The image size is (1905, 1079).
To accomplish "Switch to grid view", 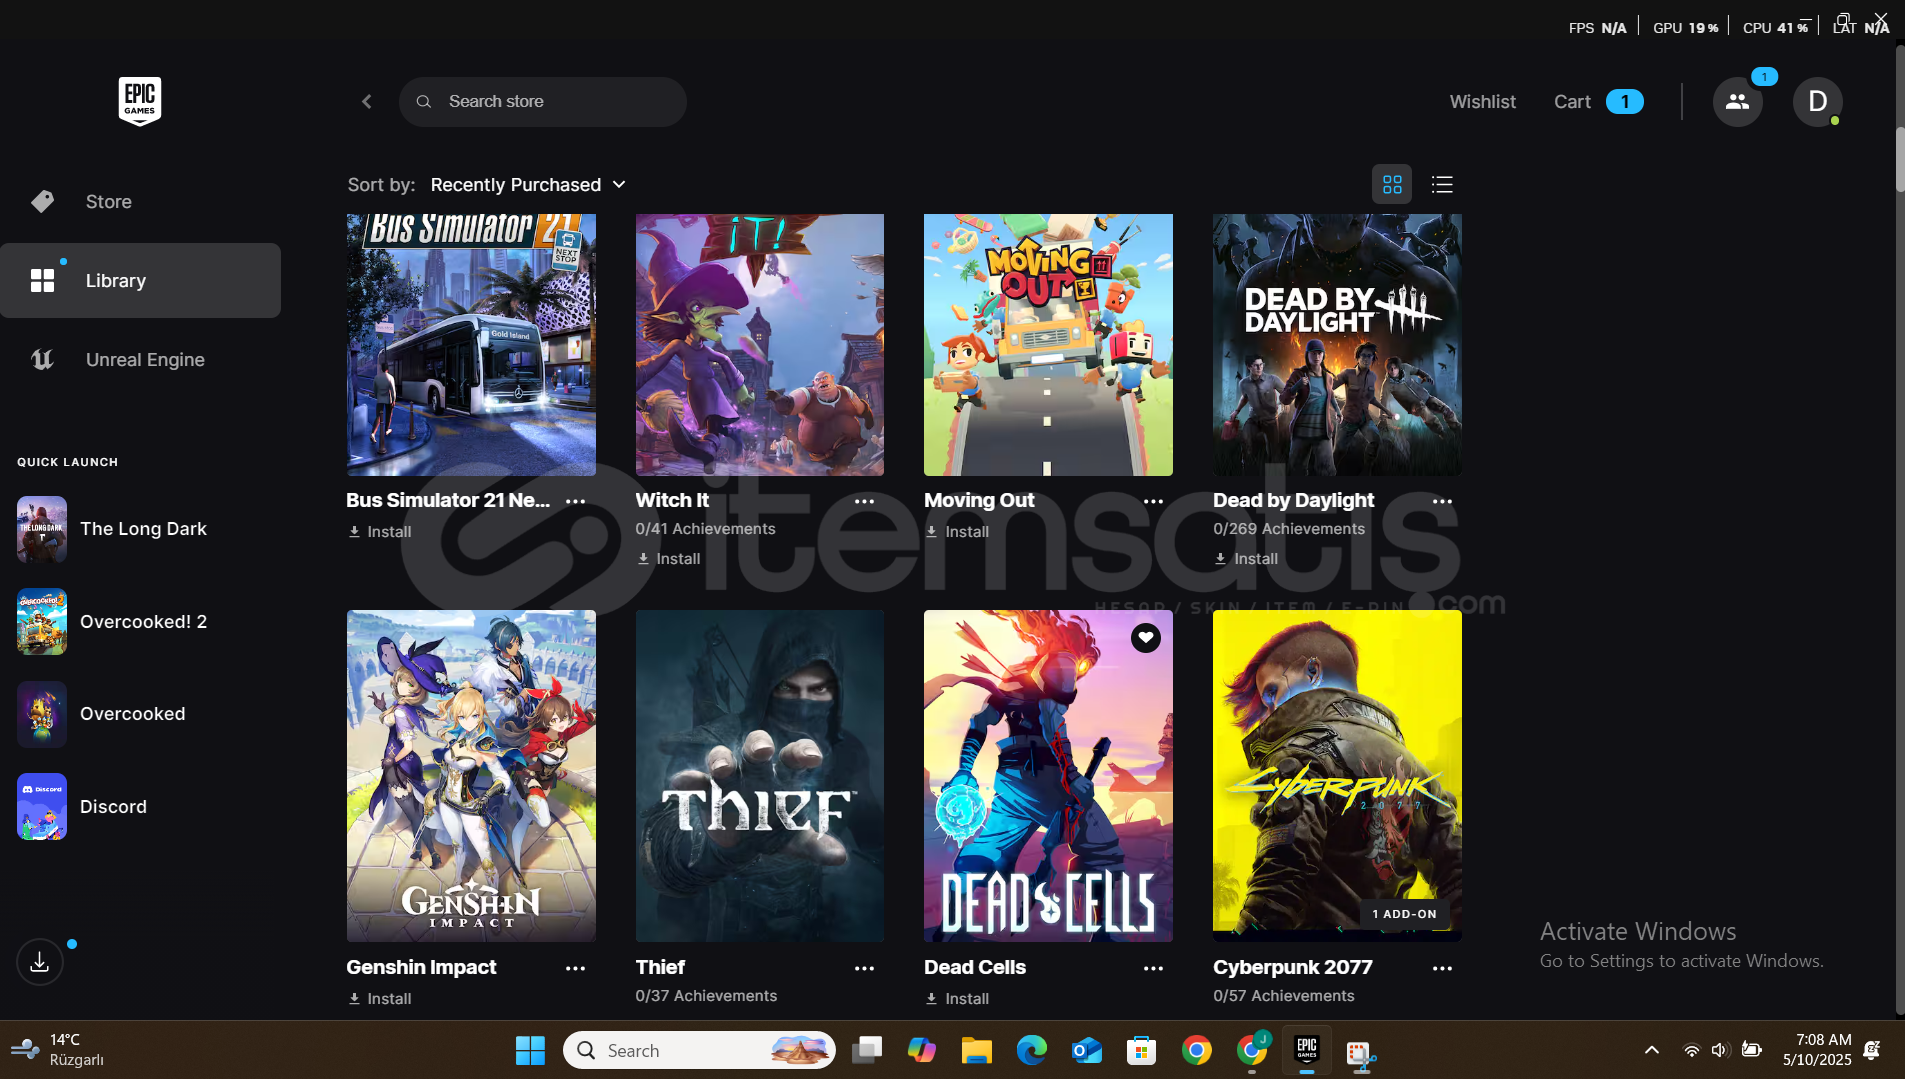I will click(x=1392, y=185).
